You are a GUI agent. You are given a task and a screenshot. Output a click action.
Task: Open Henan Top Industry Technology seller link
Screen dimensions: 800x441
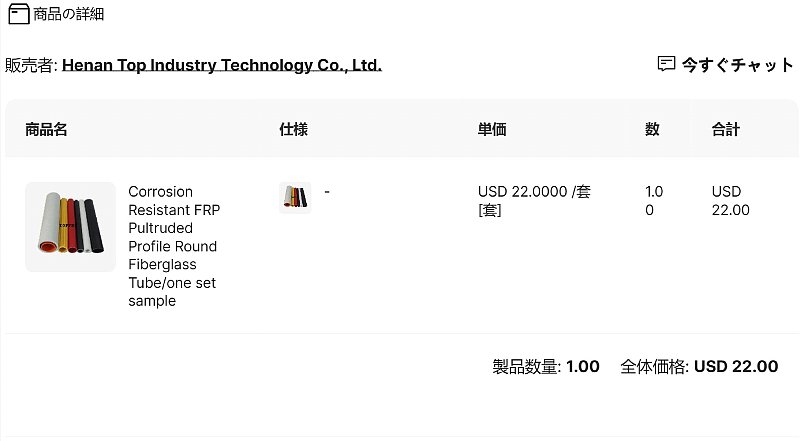coord(222,65)
